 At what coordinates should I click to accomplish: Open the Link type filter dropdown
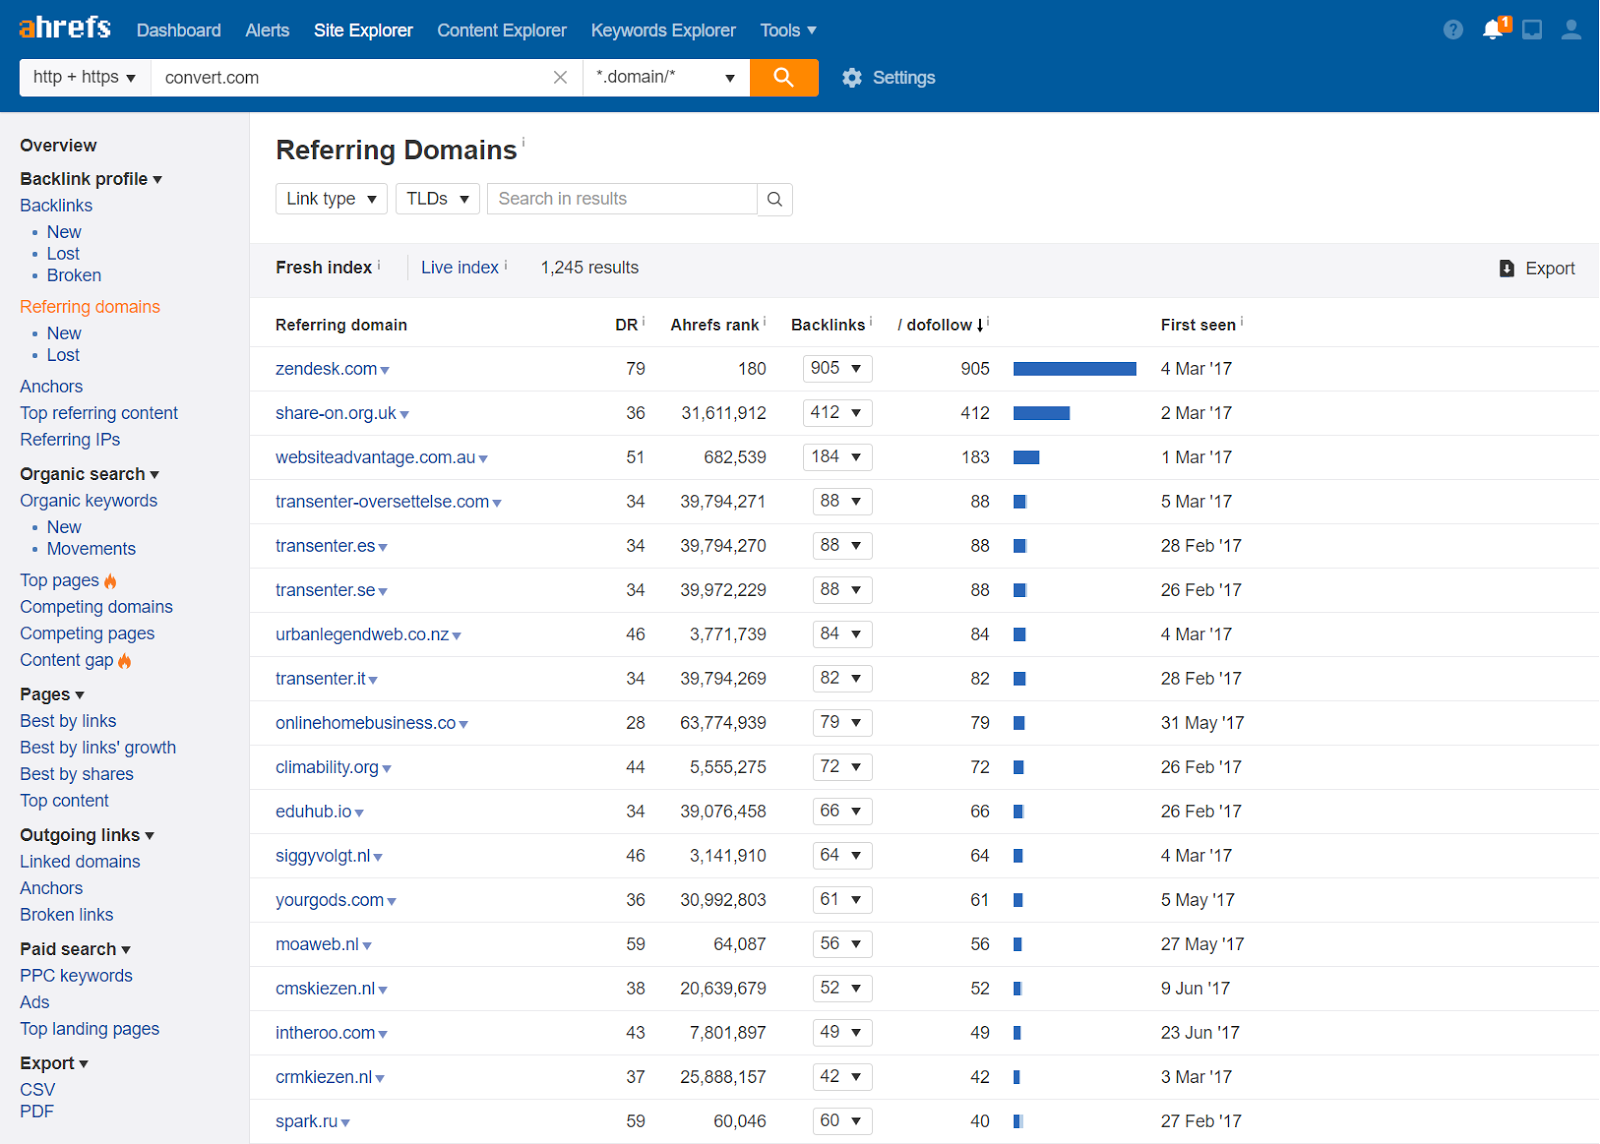coord(331,199)
